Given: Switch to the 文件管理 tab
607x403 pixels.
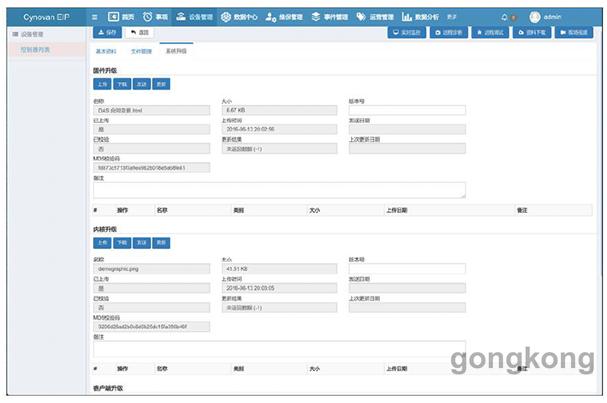Looking at the screenshot, I should point(141,49).
